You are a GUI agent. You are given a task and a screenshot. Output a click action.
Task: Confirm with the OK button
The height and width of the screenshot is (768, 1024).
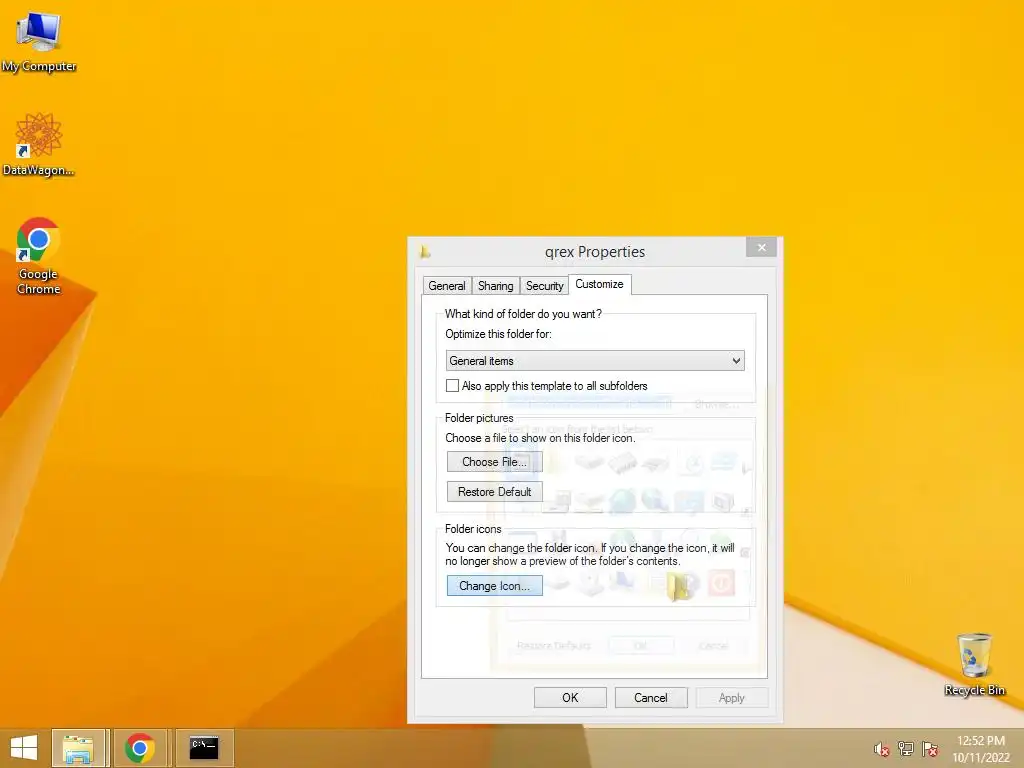[570, 697]
